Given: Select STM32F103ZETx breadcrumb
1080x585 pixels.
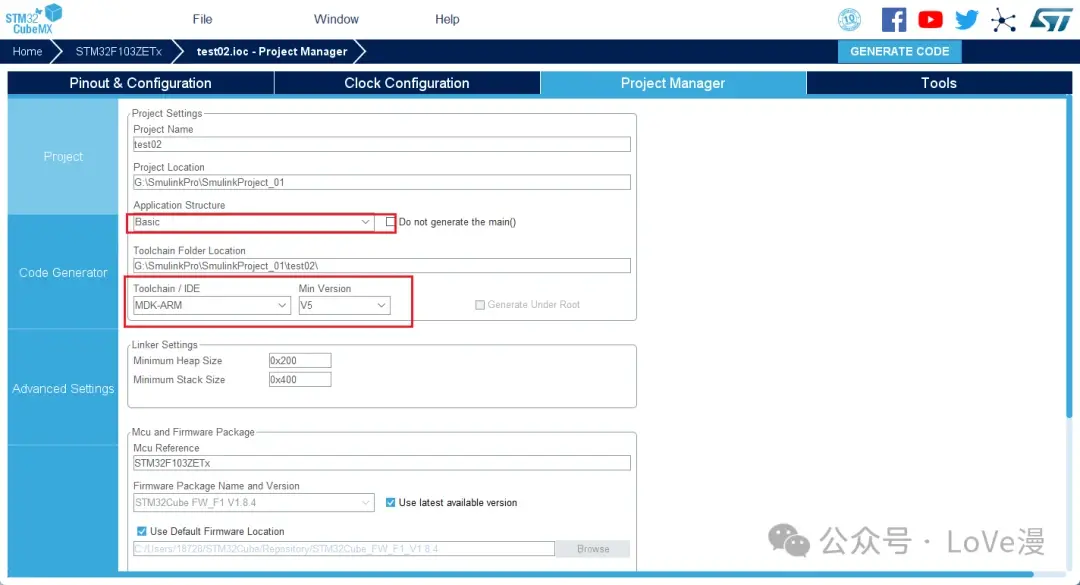Looking at the screenshot, I should click(x=118, y=52).
